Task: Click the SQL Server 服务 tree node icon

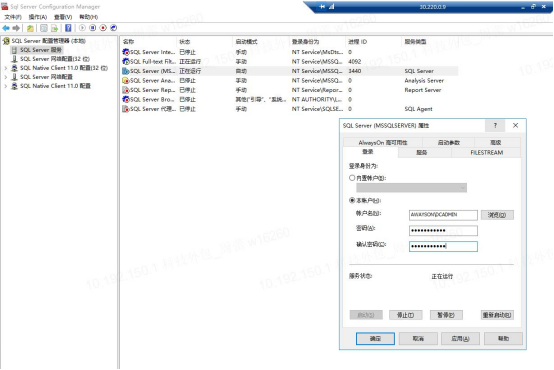Action: tap(14, 50)
